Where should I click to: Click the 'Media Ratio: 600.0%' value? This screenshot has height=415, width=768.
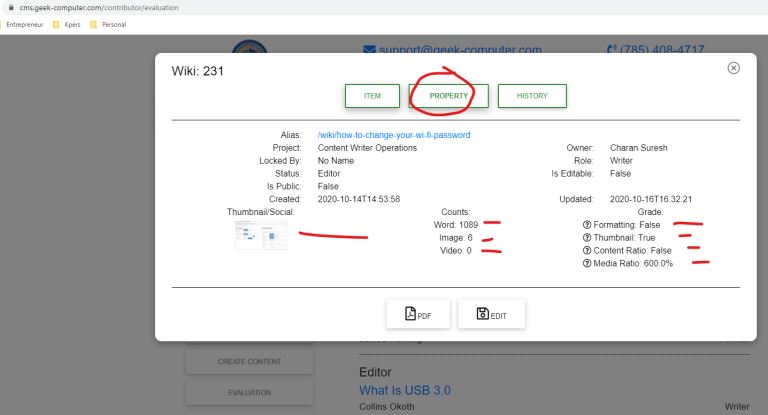[x=633, y=263]
